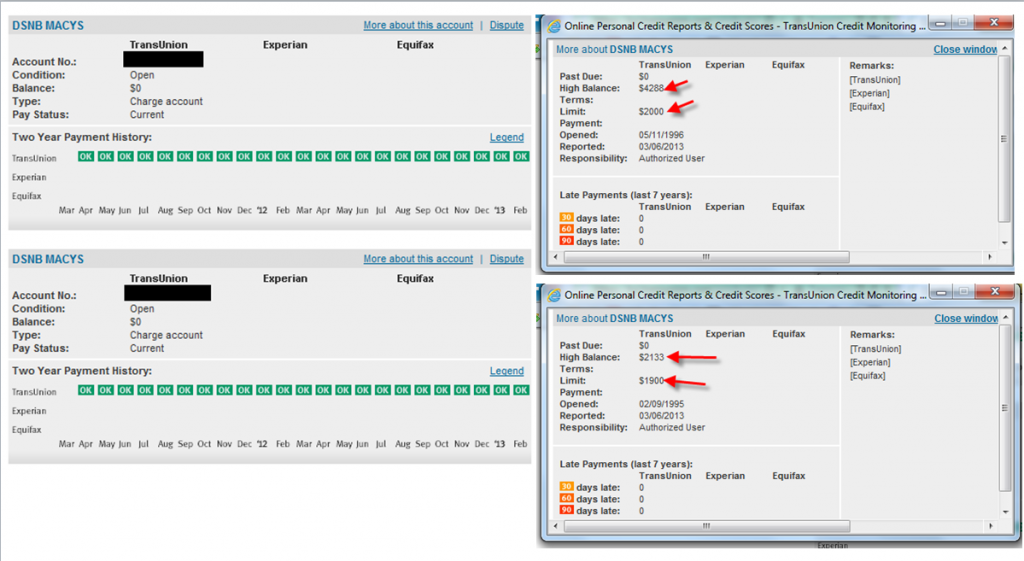Open 'More about this account' for the first DSNB MACYS
Image resolution: width=1024 pixels, height=561 pixels.
(x=418, y=25)
